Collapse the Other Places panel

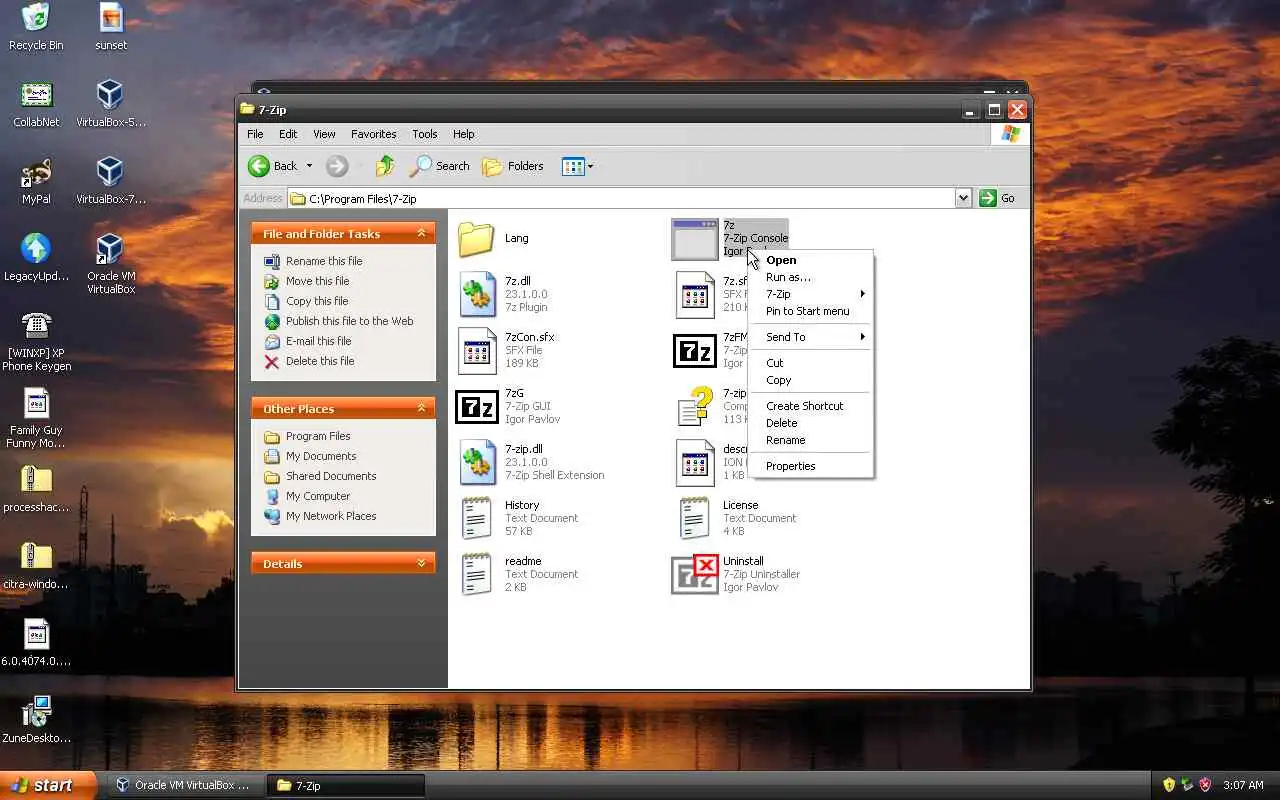click(x=421, y=408)
